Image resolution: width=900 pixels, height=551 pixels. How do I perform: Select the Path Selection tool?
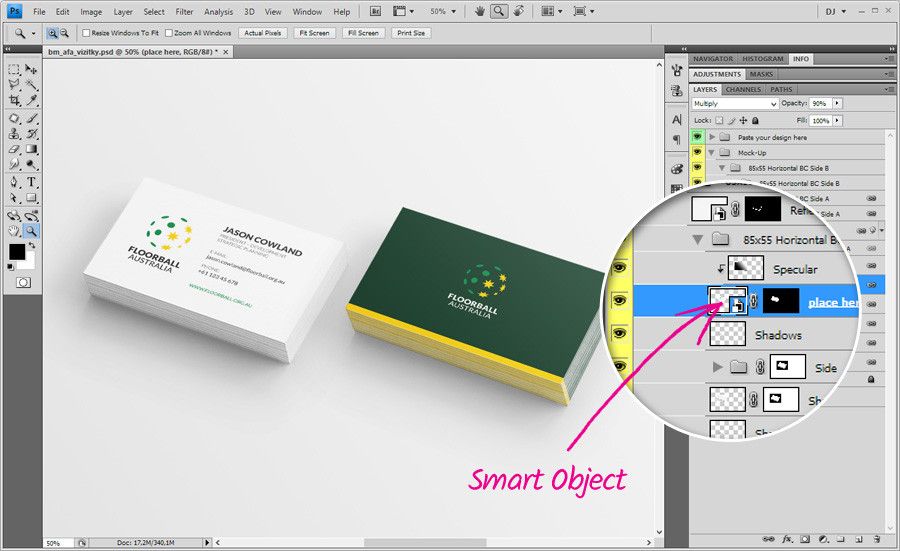click(x=14, y=198)
